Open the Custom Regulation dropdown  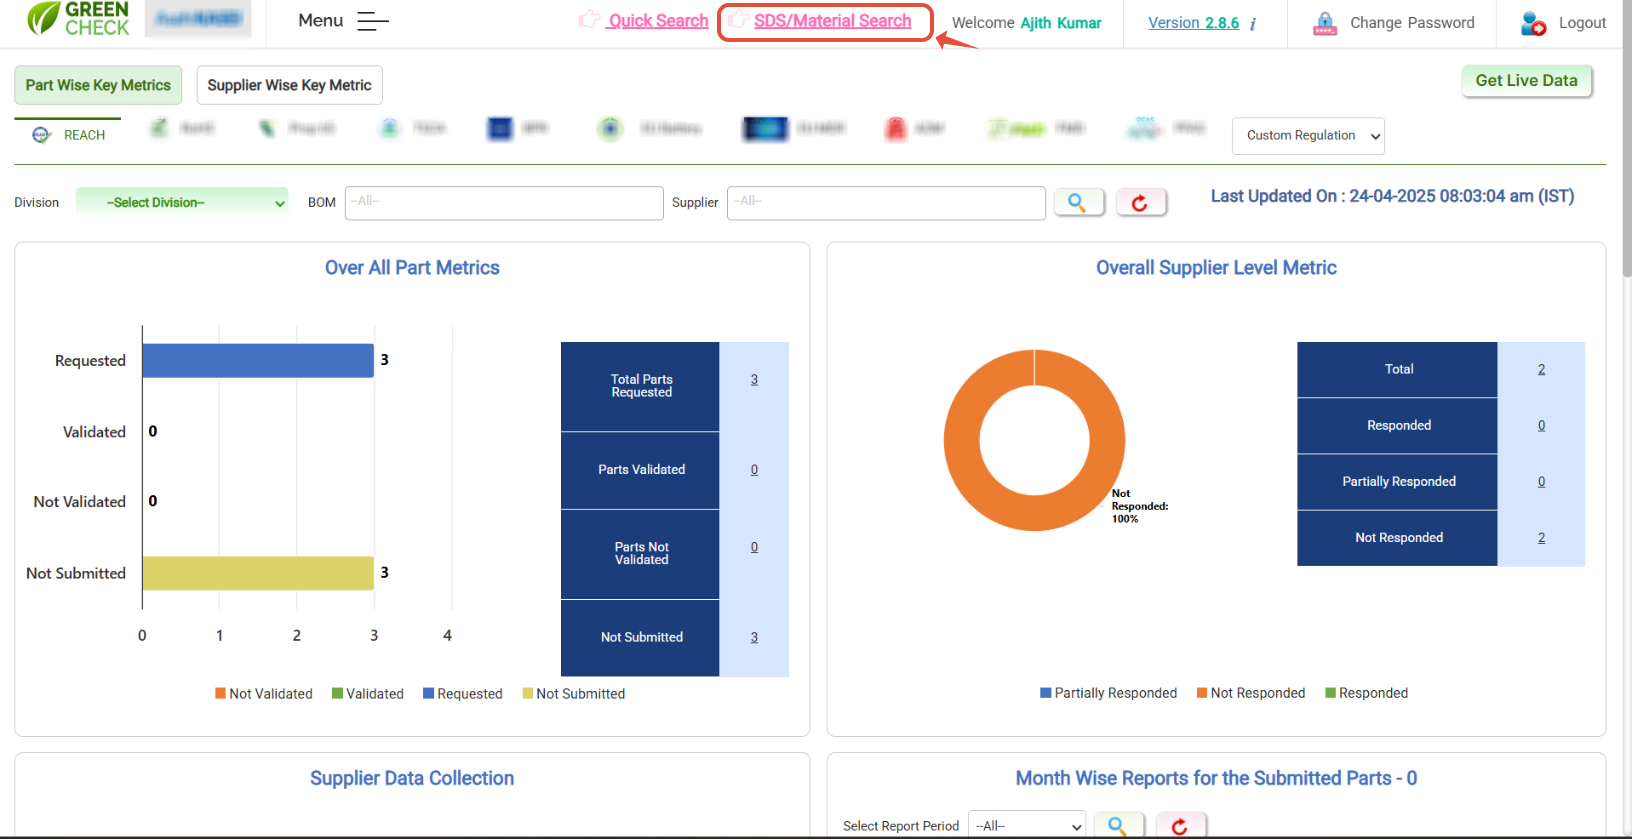tap(1308, 136)
